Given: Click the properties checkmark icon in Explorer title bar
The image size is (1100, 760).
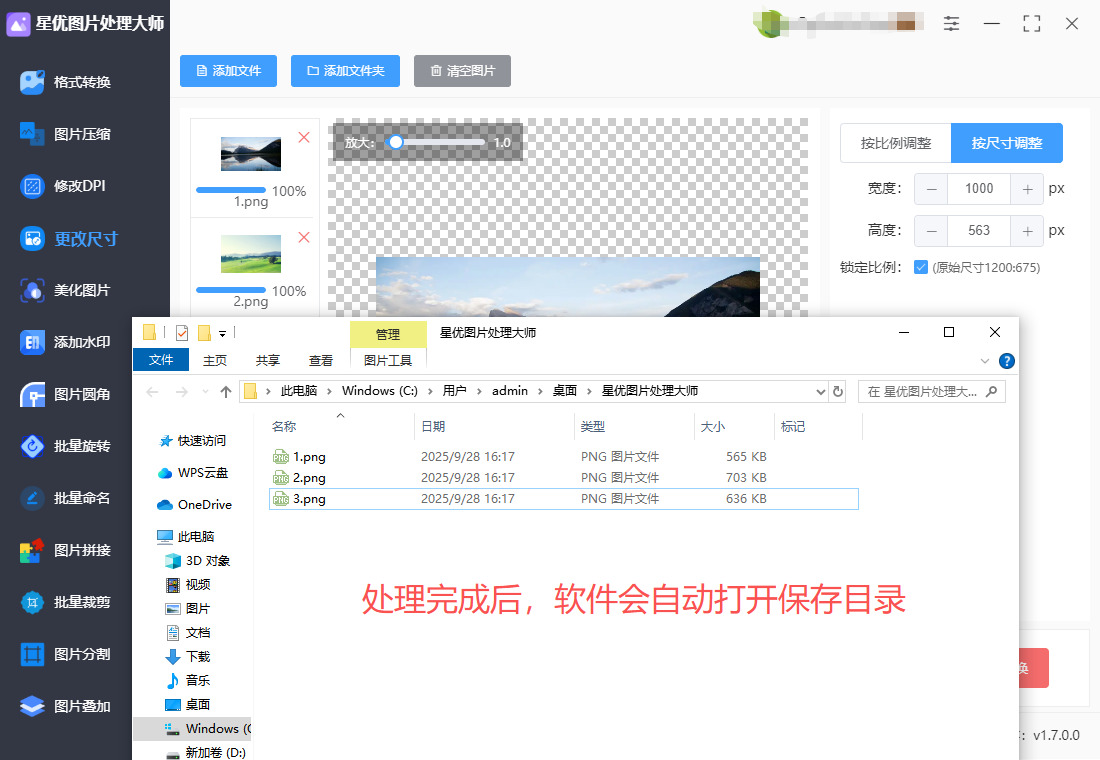Looking at the screenshot, I should (182, 333).
